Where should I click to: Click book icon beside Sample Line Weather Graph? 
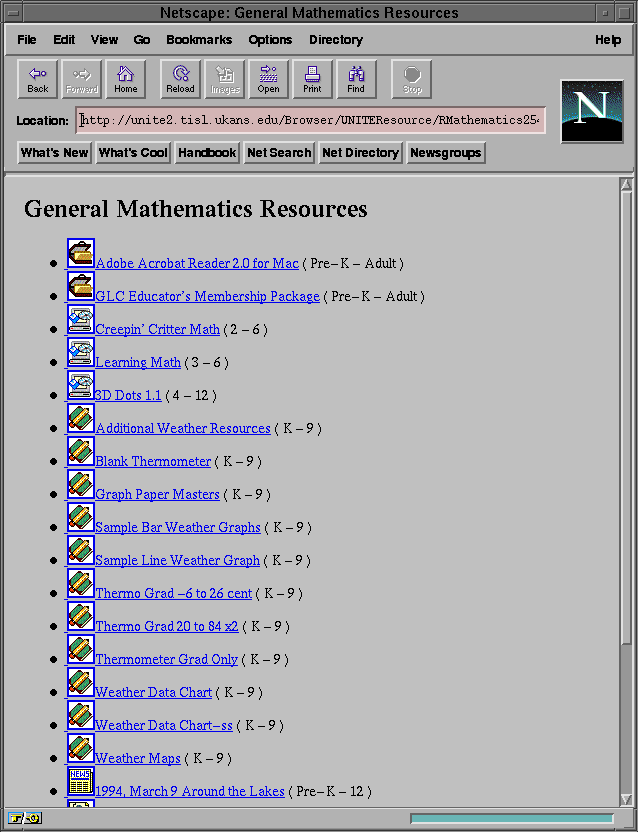[81, 550]
